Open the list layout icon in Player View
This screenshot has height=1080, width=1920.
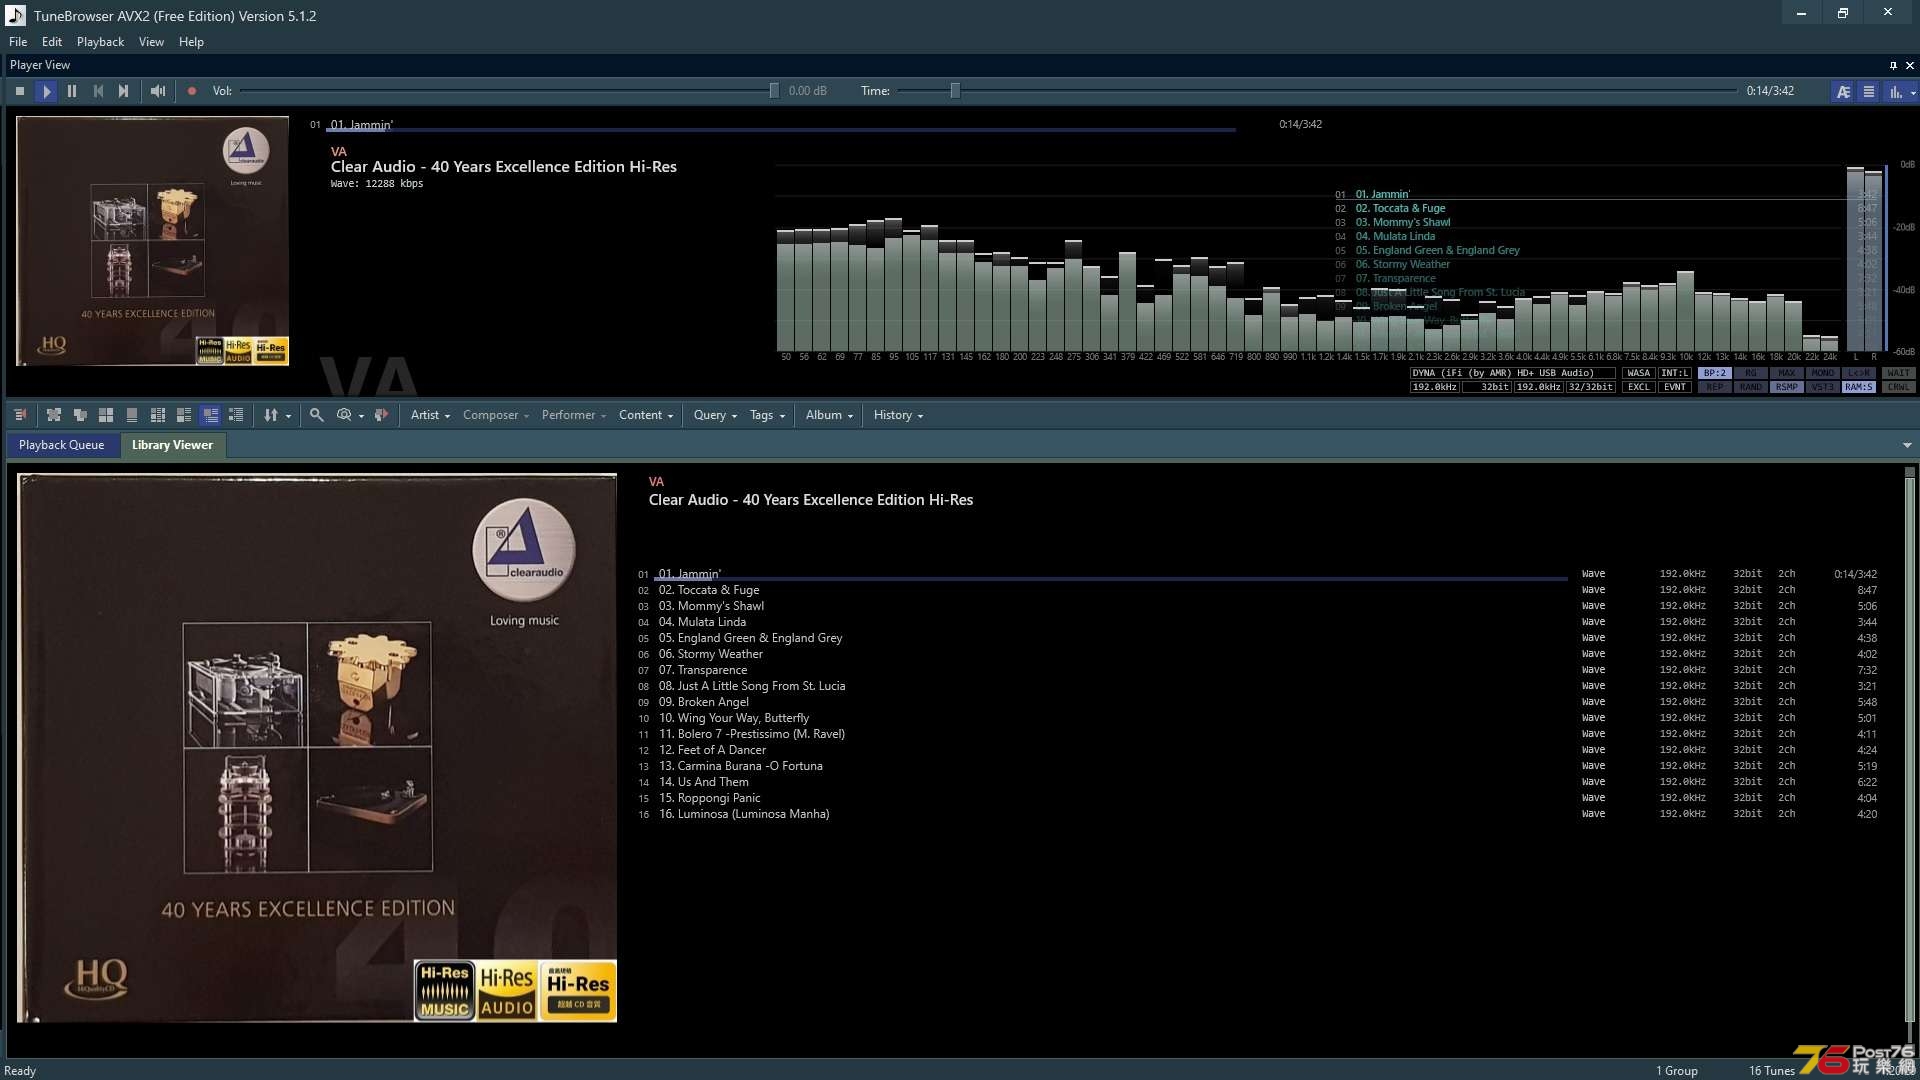point(1868,91)
